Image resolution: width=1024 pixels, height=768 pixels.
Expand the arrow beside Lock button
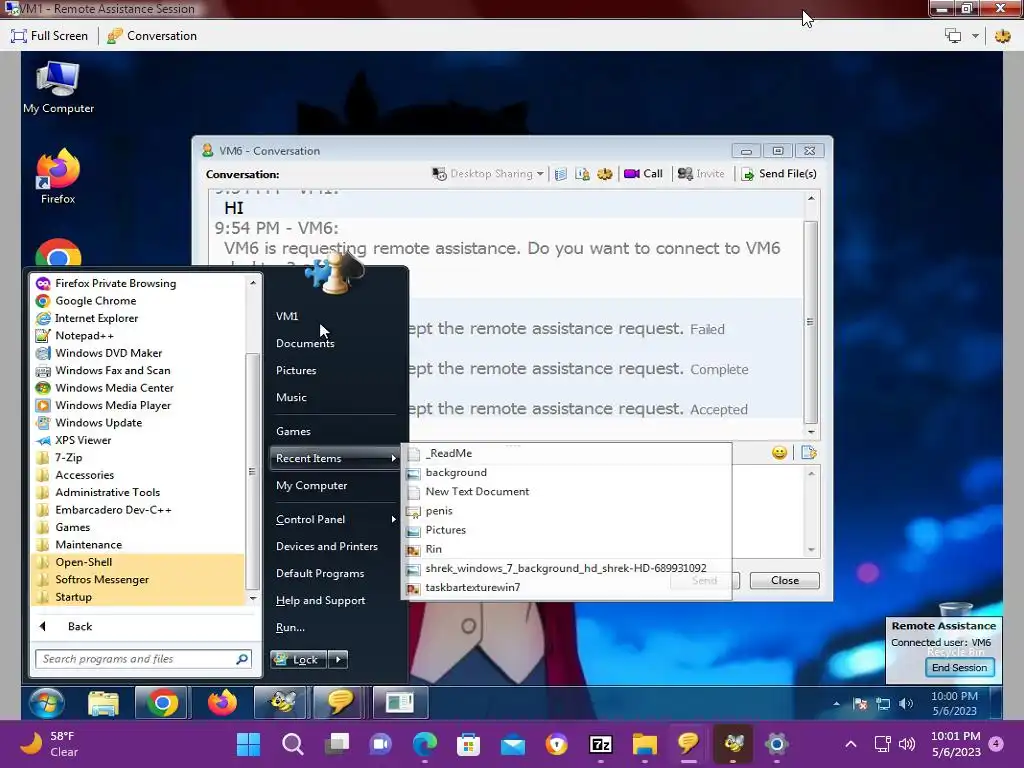338,659
